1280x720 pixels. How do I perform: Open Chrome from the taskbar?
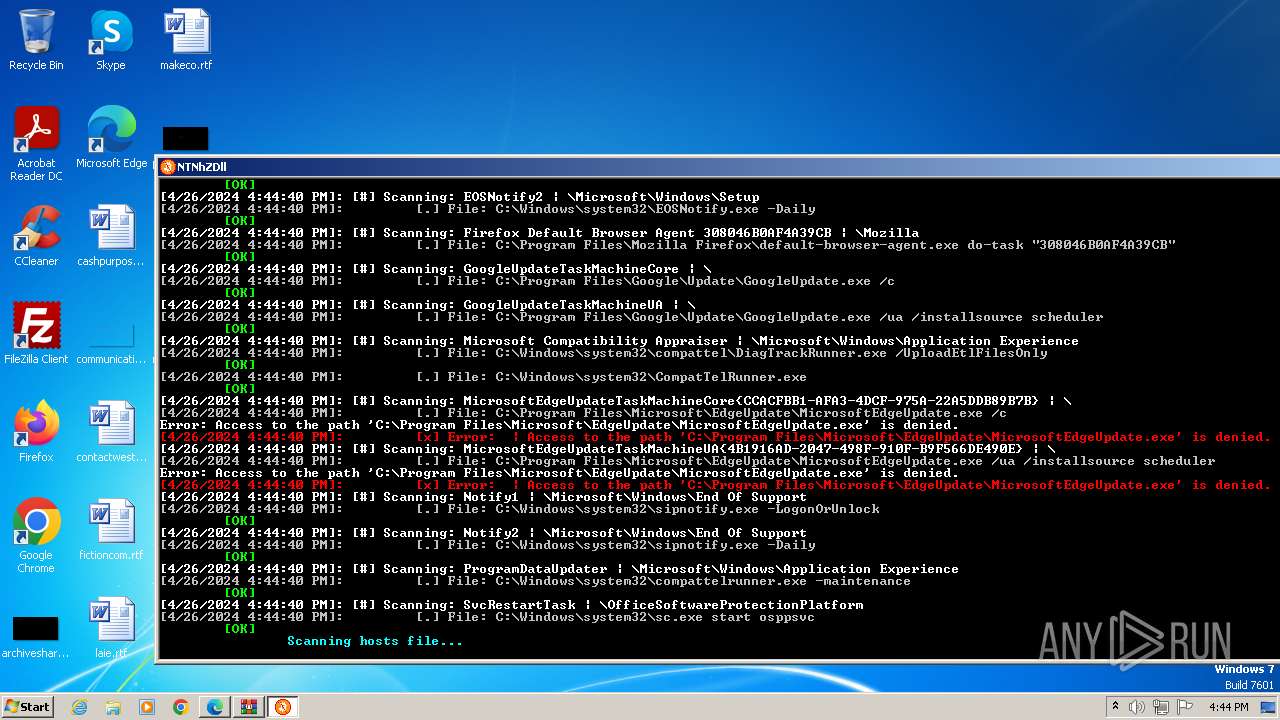click(181, 707)
